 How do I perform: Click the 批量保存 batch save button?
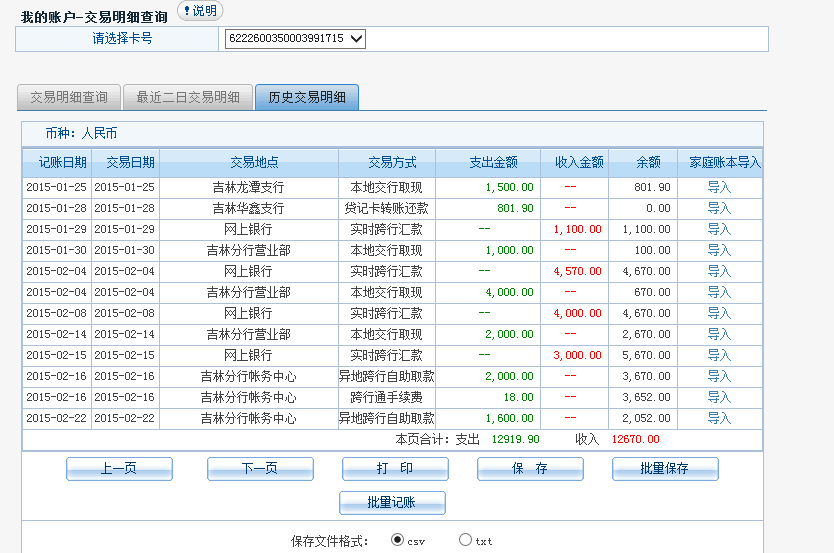click(665, 469)
